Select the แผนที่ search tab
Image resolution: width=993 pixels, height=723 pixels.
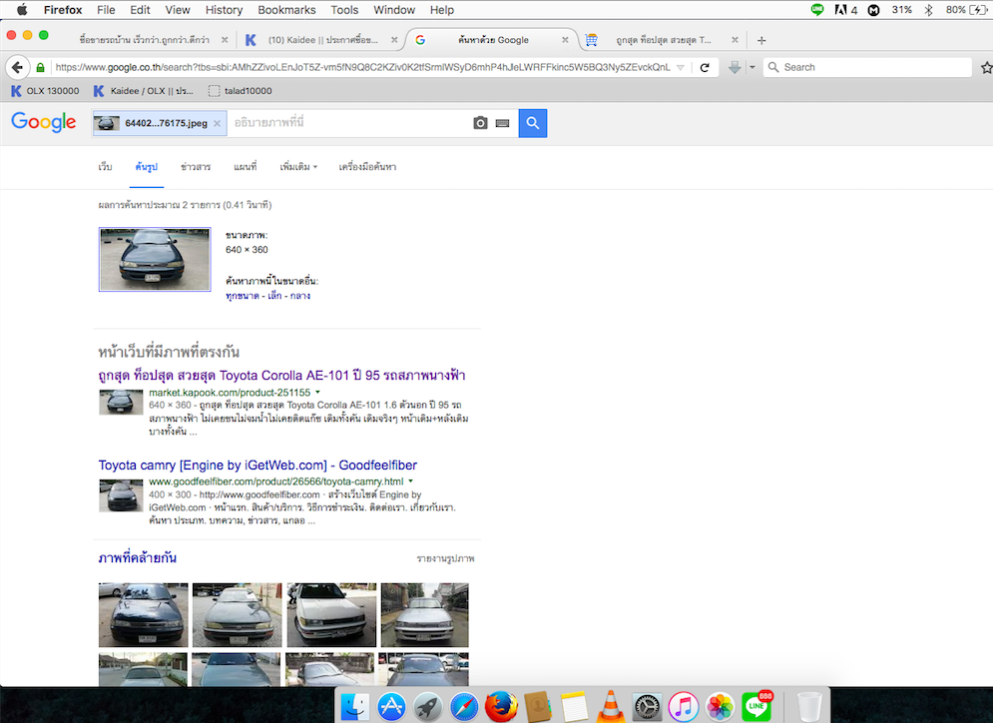coord(245,167)
